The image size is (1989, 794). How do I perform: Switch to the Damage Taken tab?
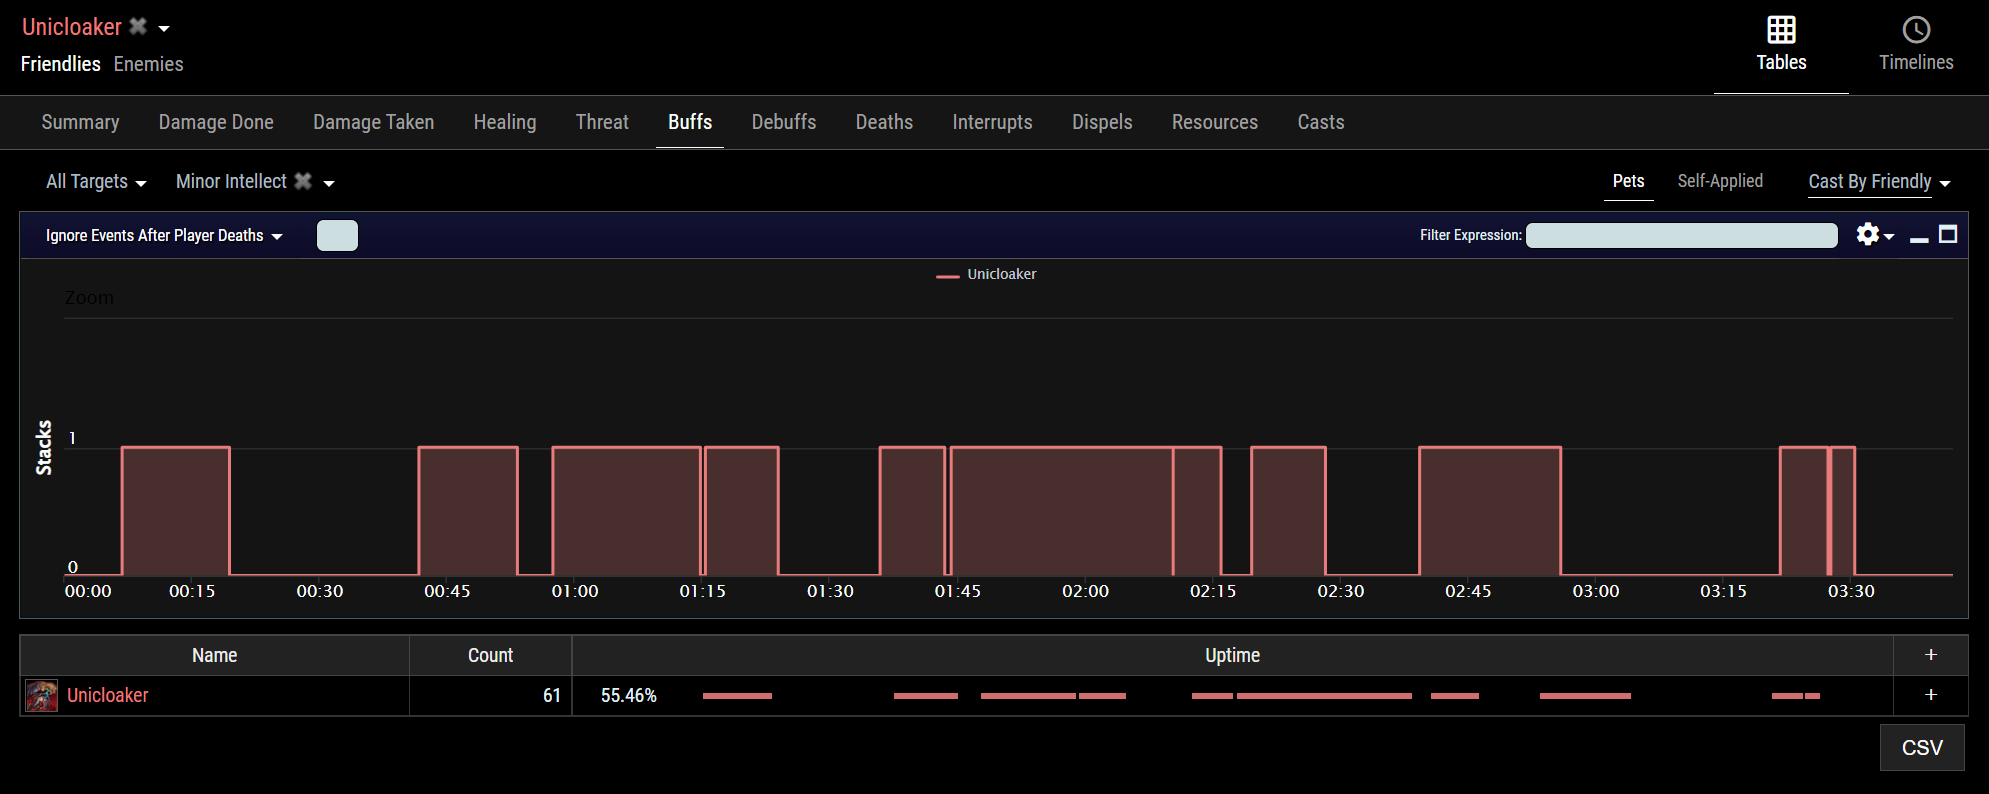tap(374, 122)
